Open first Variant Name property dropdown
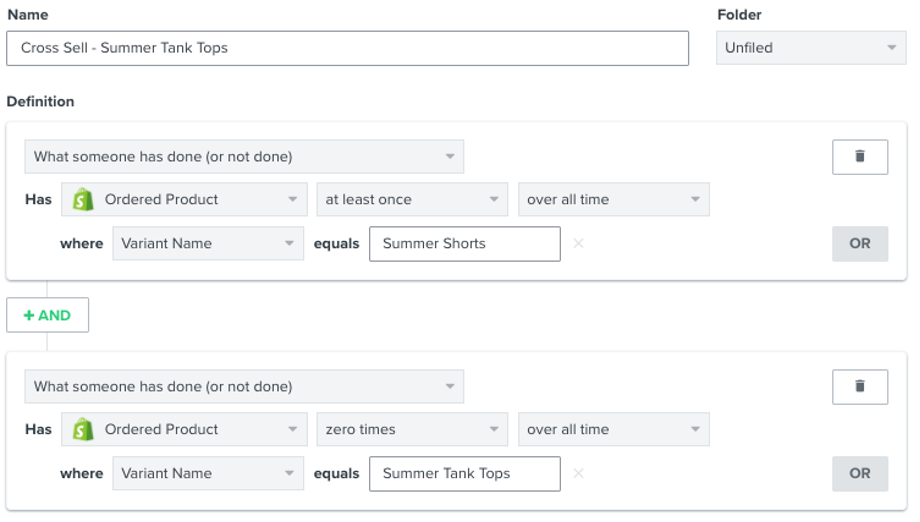The width and height of the screenshot is (920, 522). [x=207, y=244]
